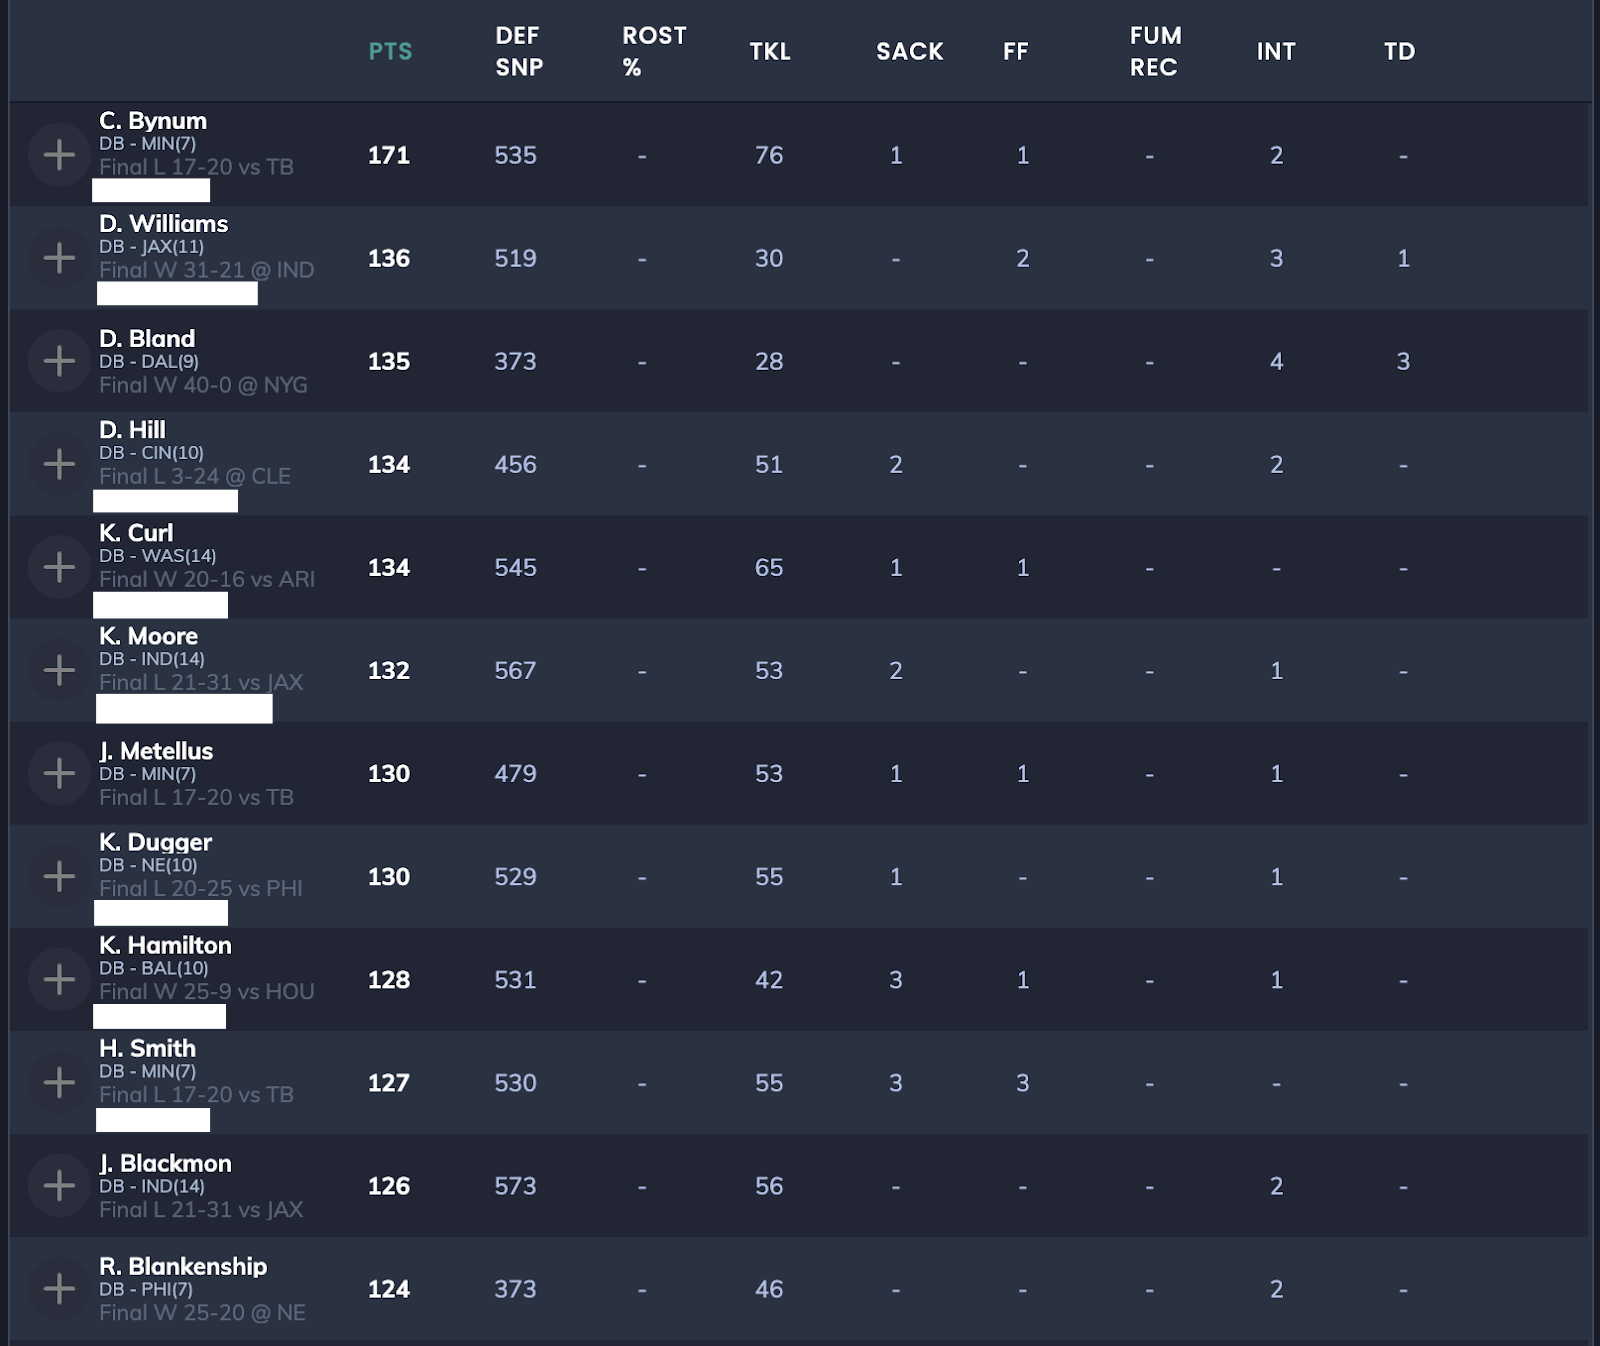Image resolution: width=1600 pixels, height=1346 pixels.
Task: Add H. Smith using plus icon
Action: 59,1082
